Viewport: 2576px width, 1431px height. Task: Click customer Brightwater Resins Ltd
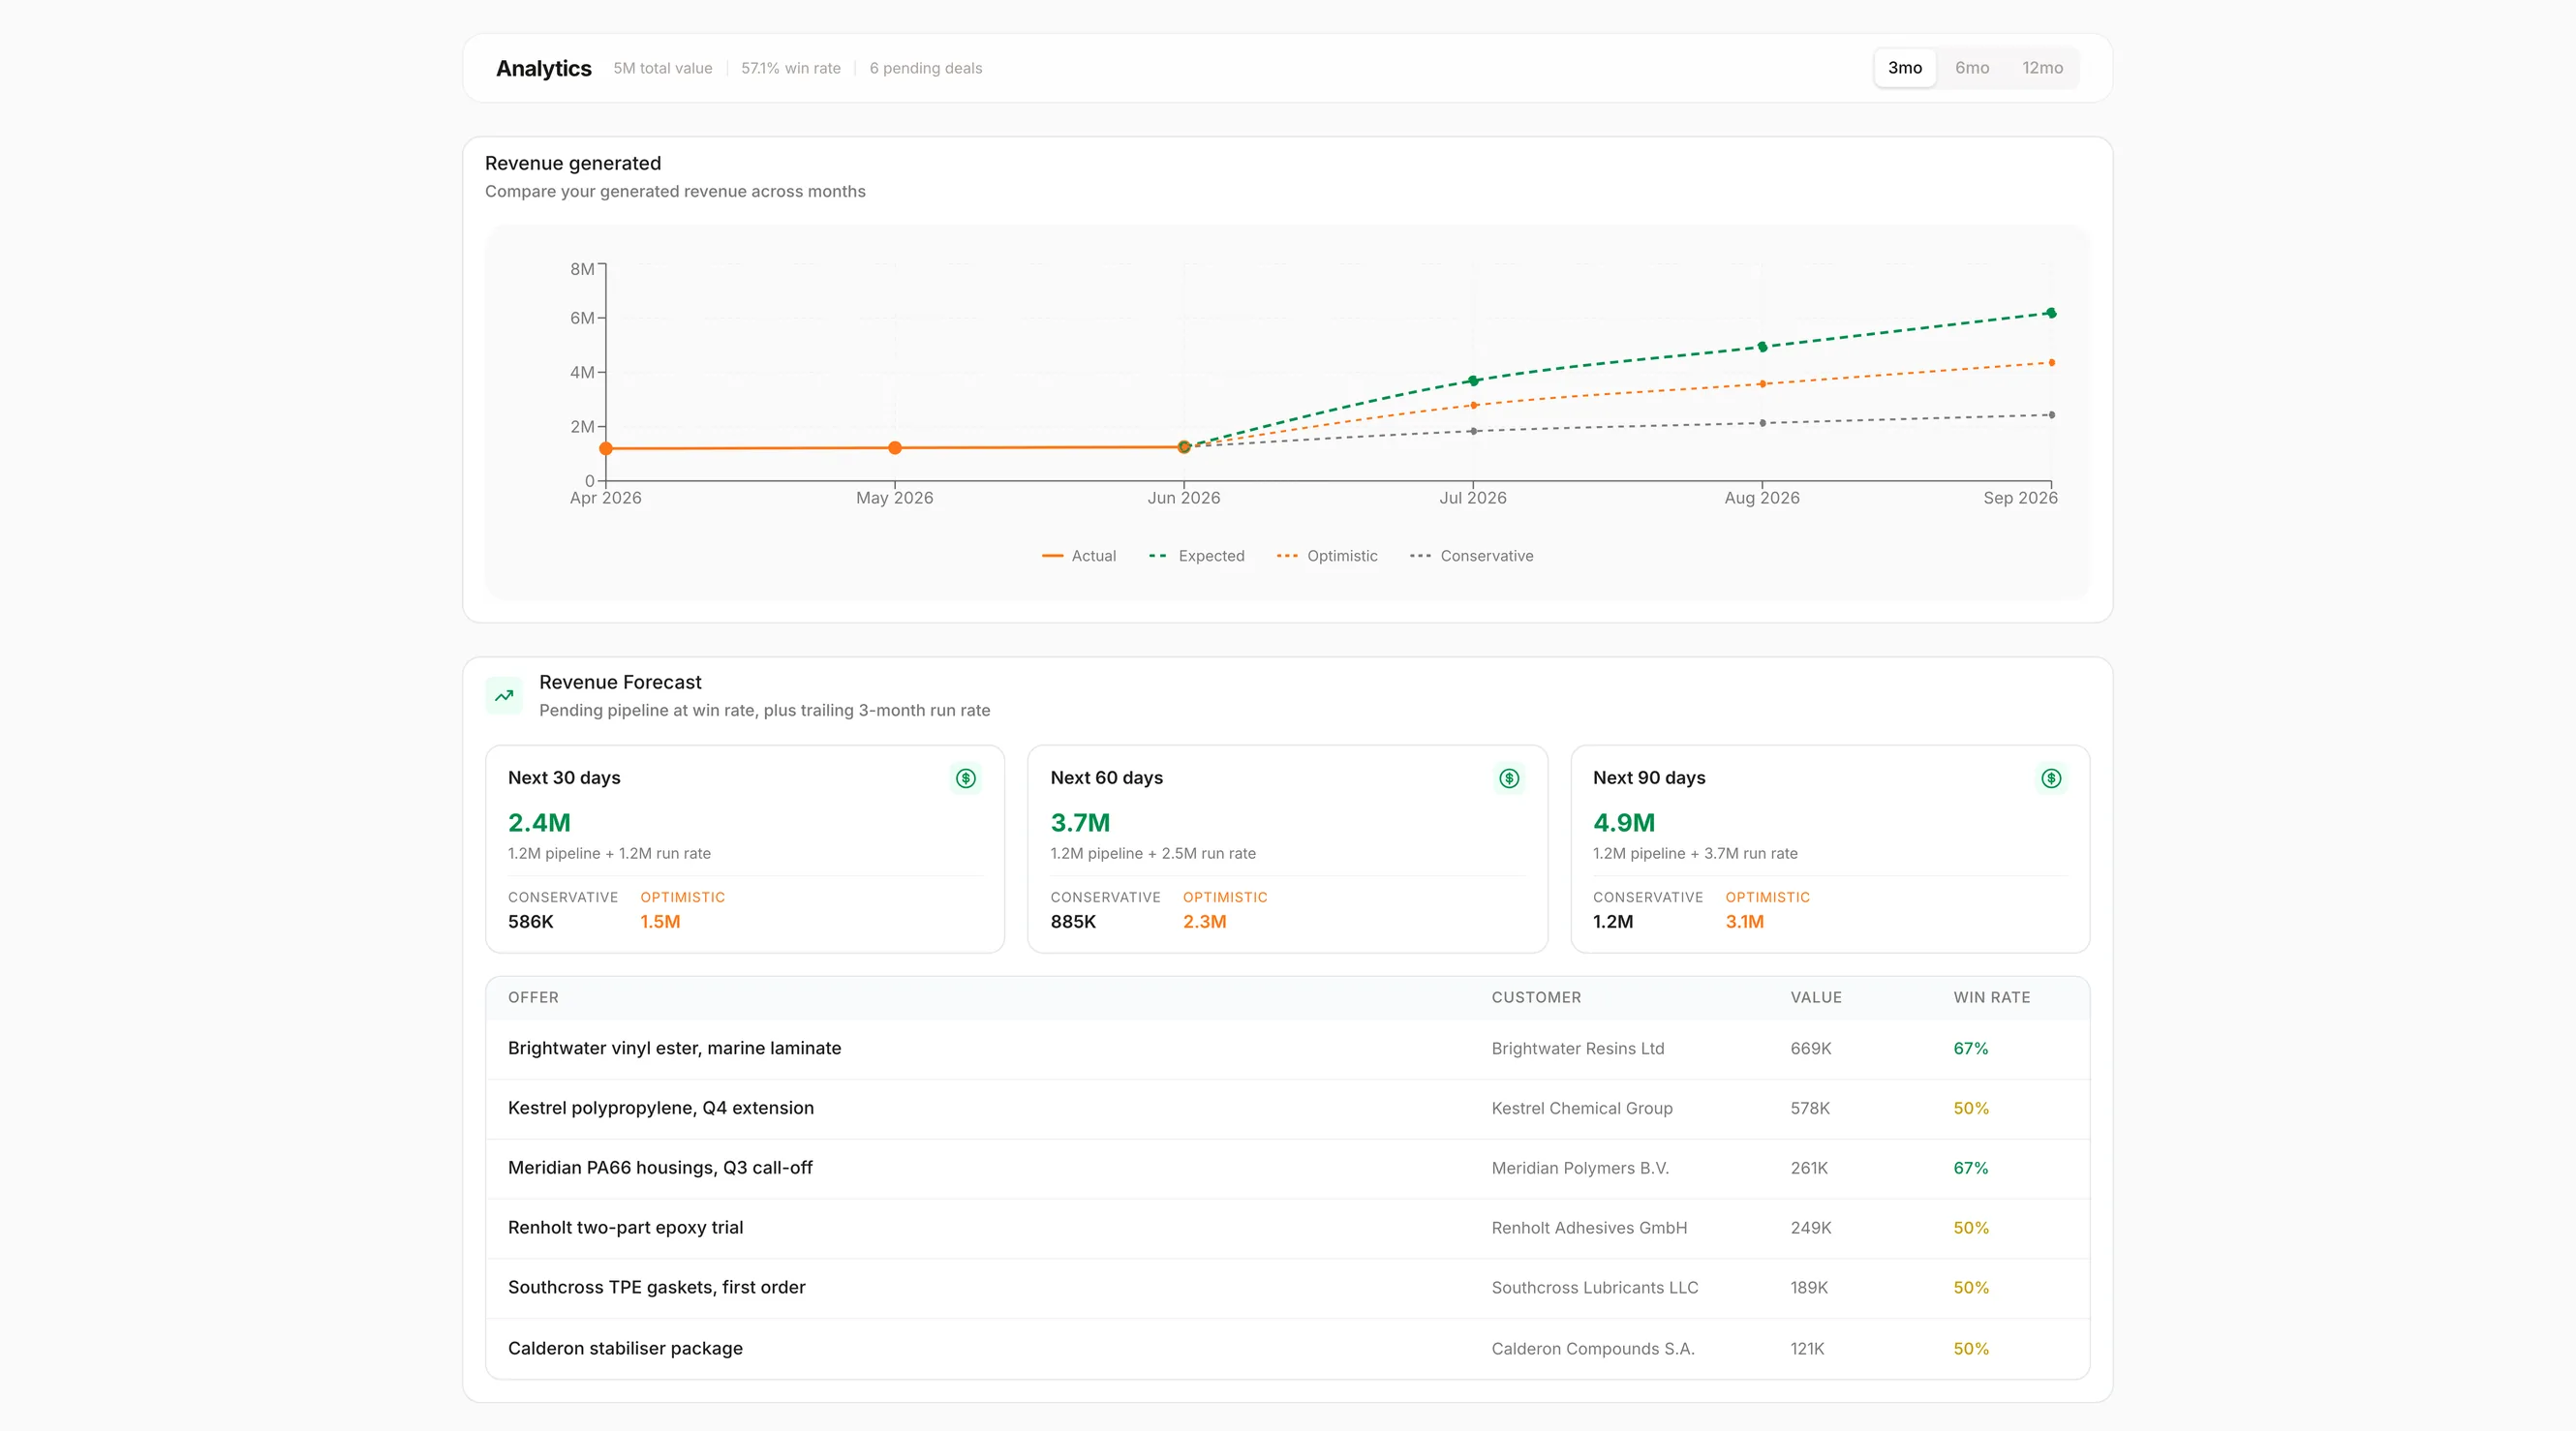point(1578,1049)
